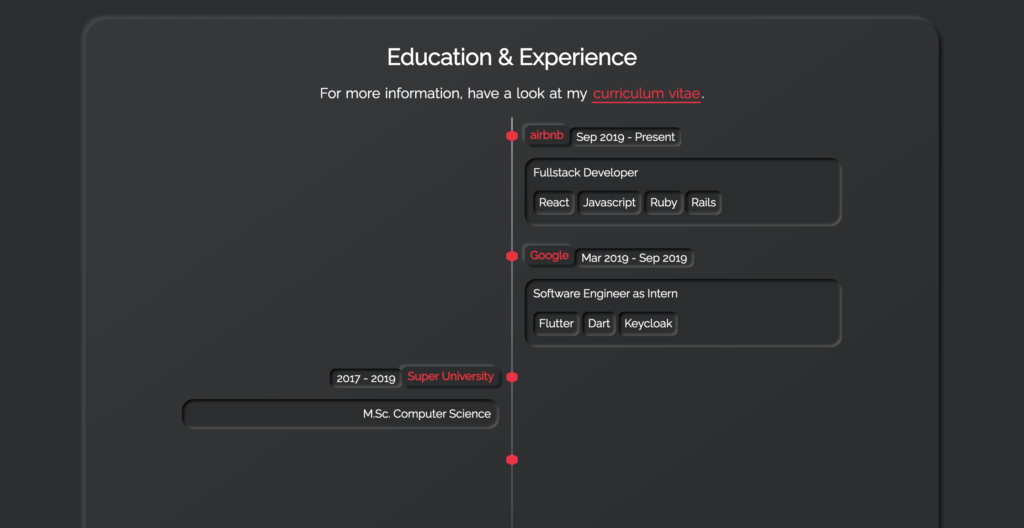The height and width of the screenshot is (528, 1024).
Task: Select the Javascript skill tag
Action: [609, 203]
